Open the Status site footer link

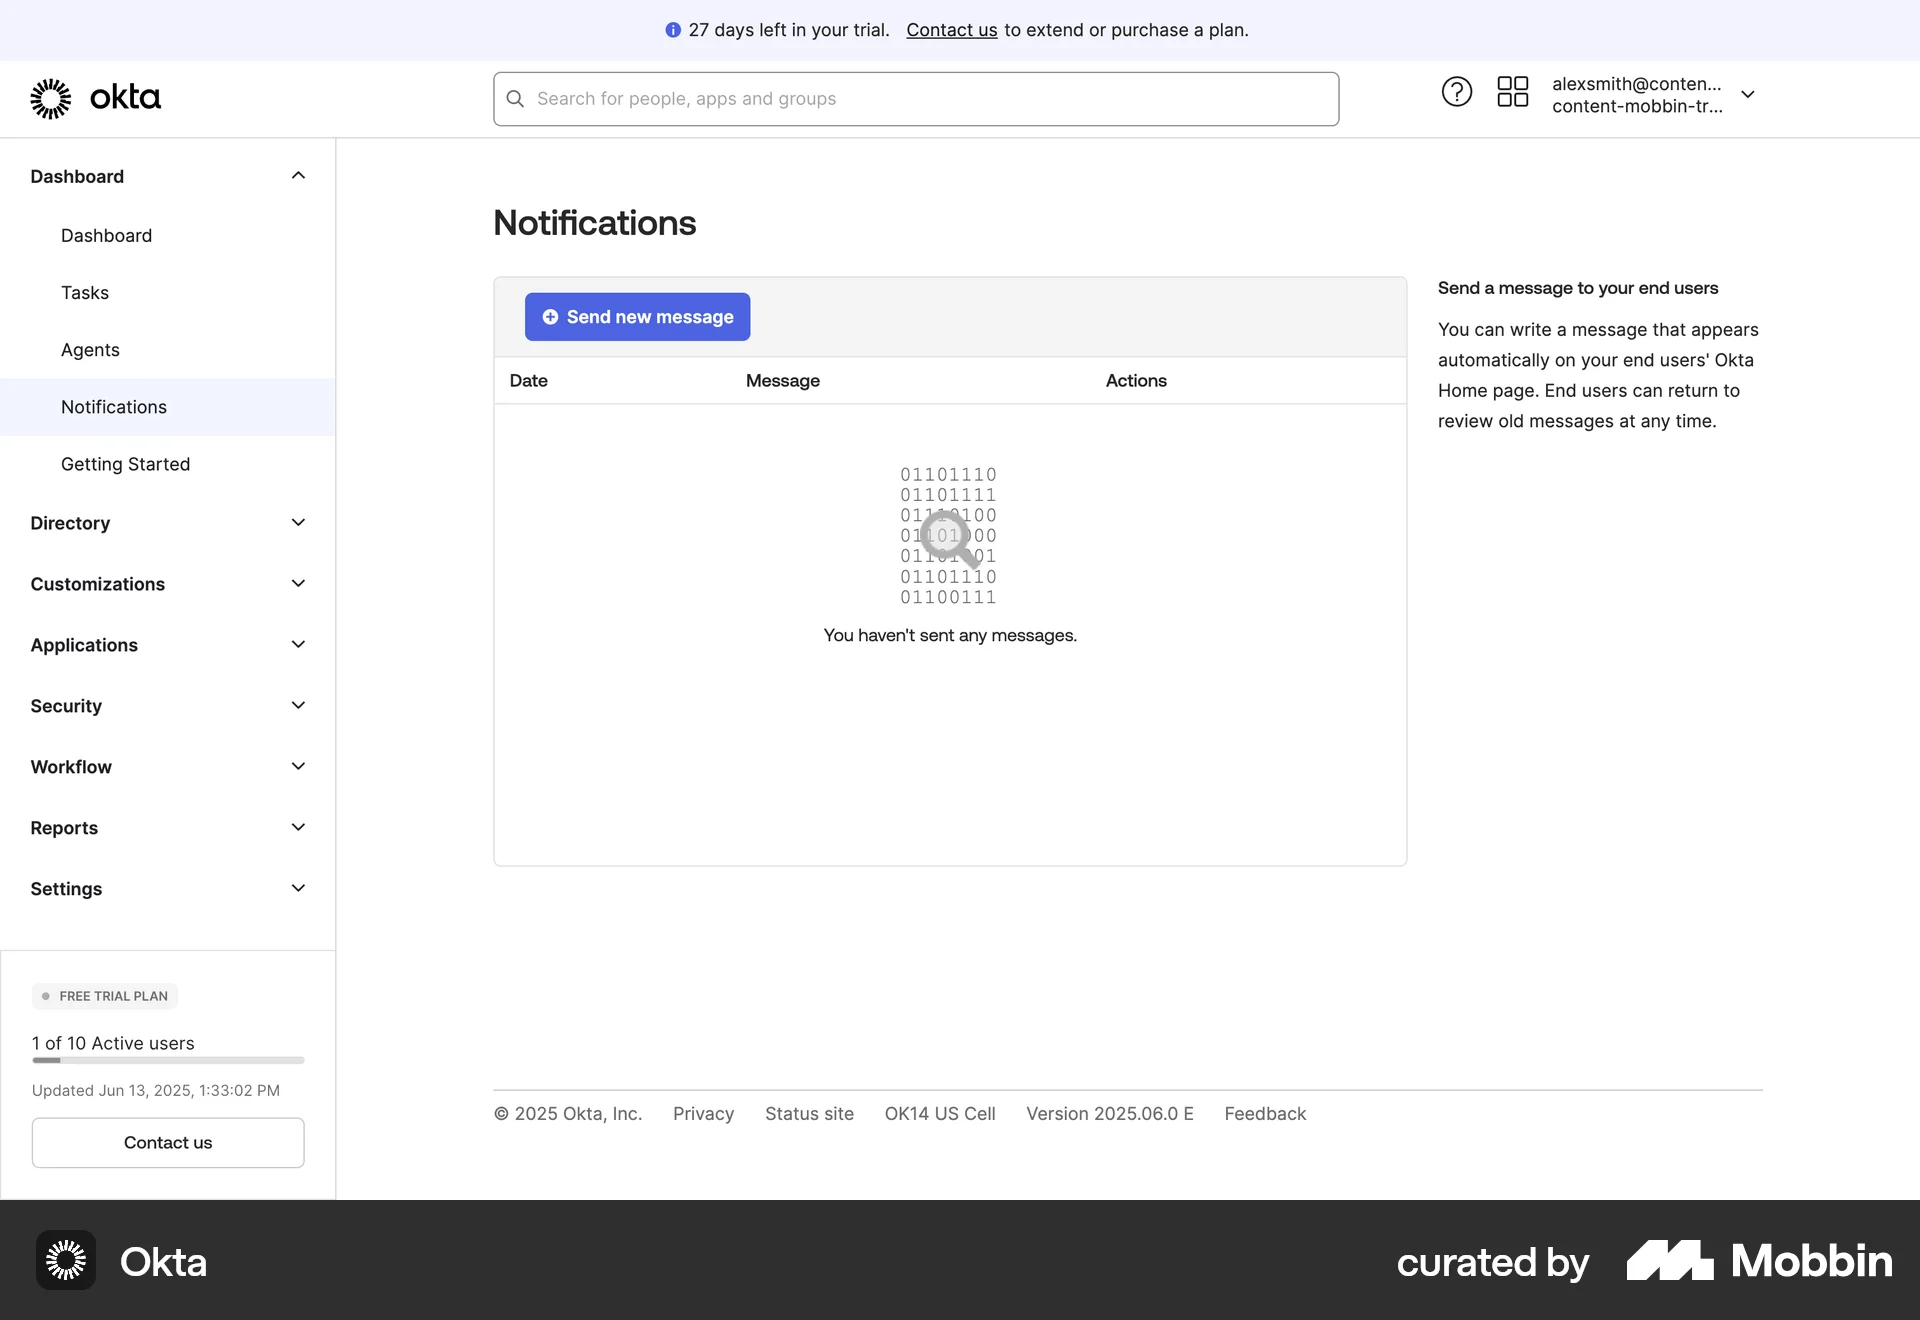(x=809, y=1113)
